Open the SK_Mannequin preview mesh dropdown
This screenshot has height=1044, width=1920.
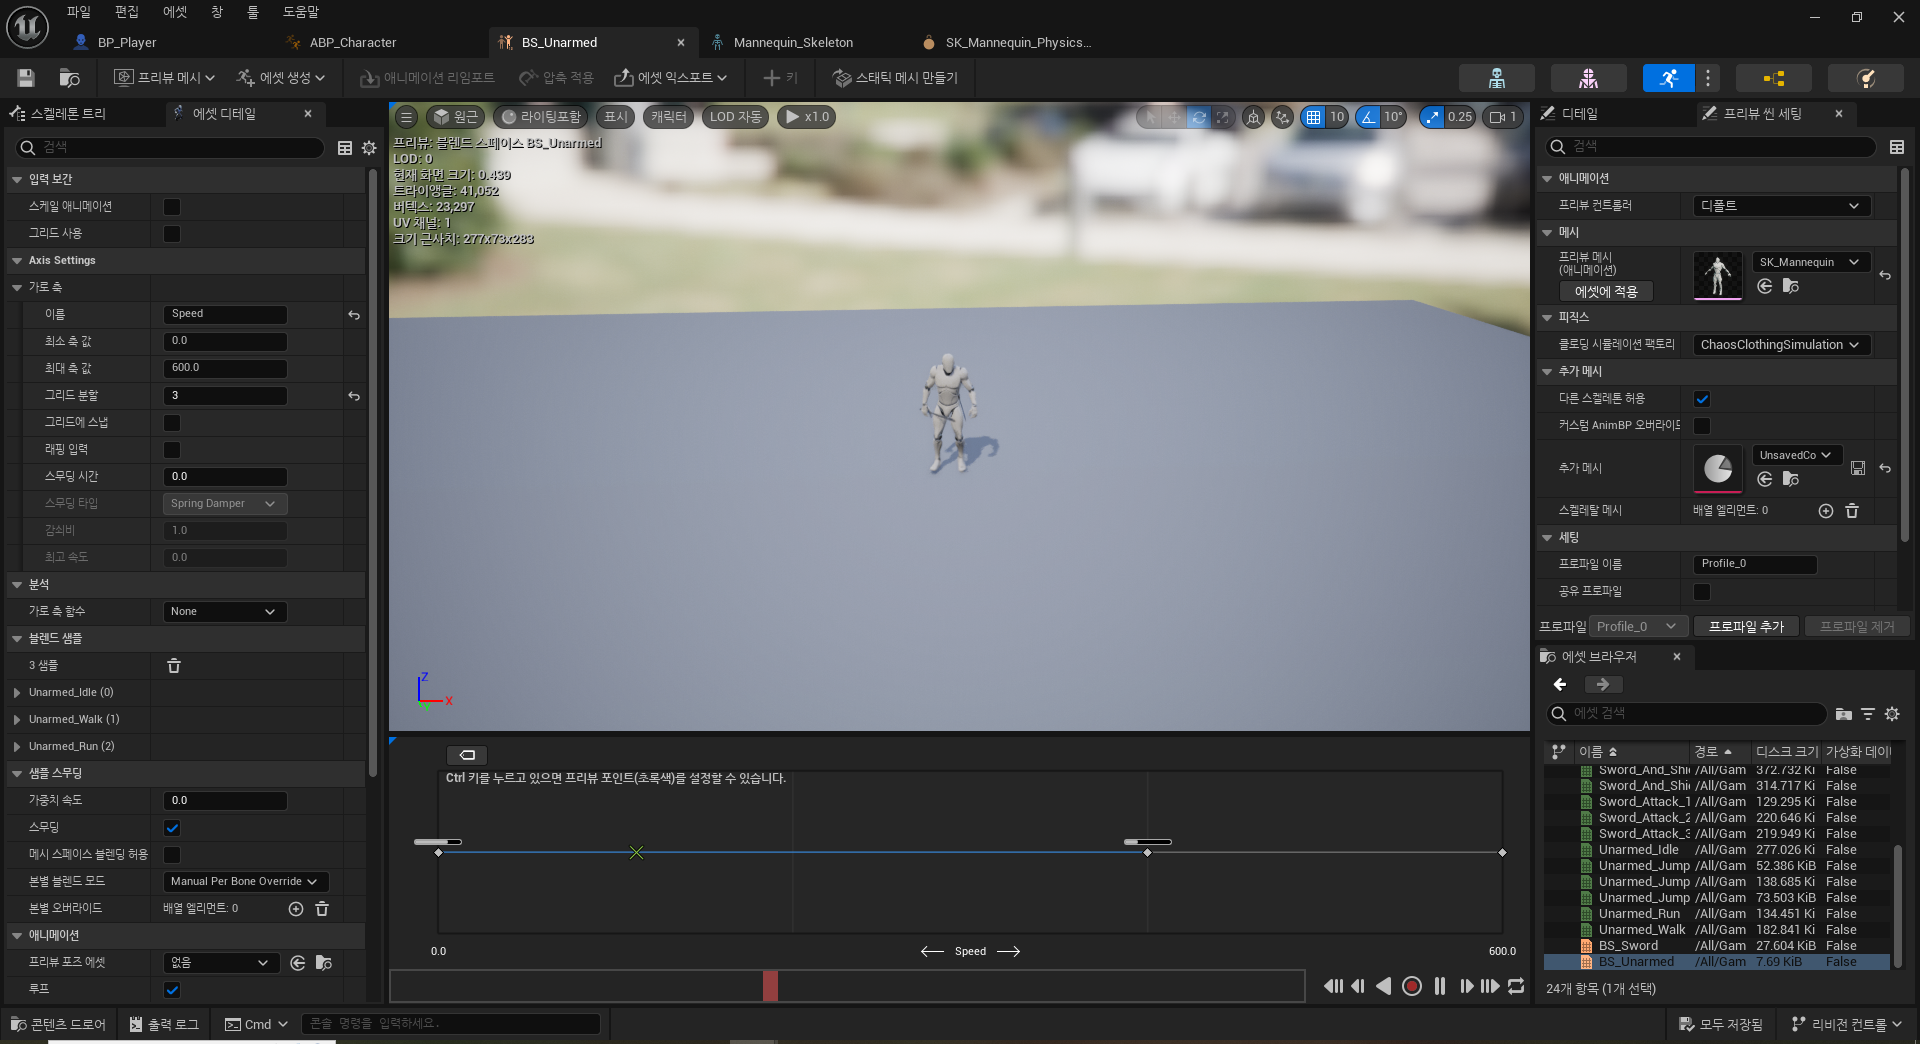1810,262
